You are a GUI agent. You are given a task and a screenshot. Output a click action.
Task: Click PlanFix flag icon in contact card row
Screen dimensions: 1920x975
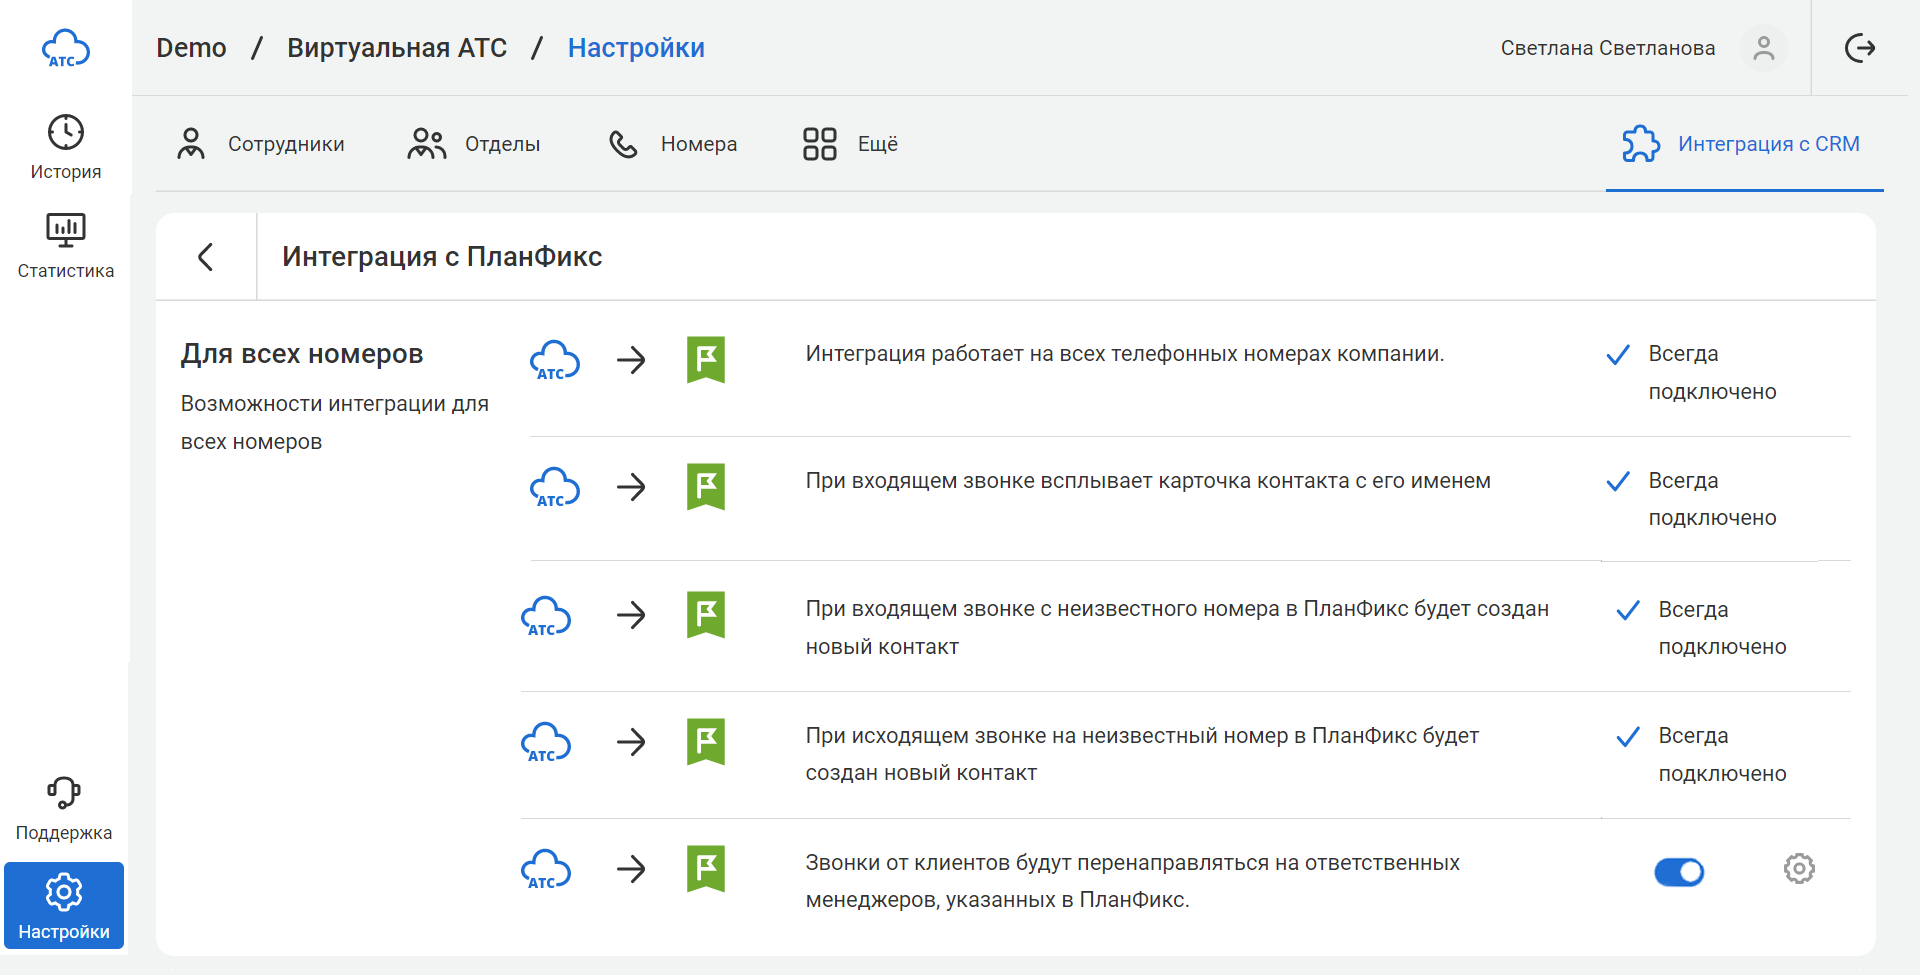coord(706,487)
